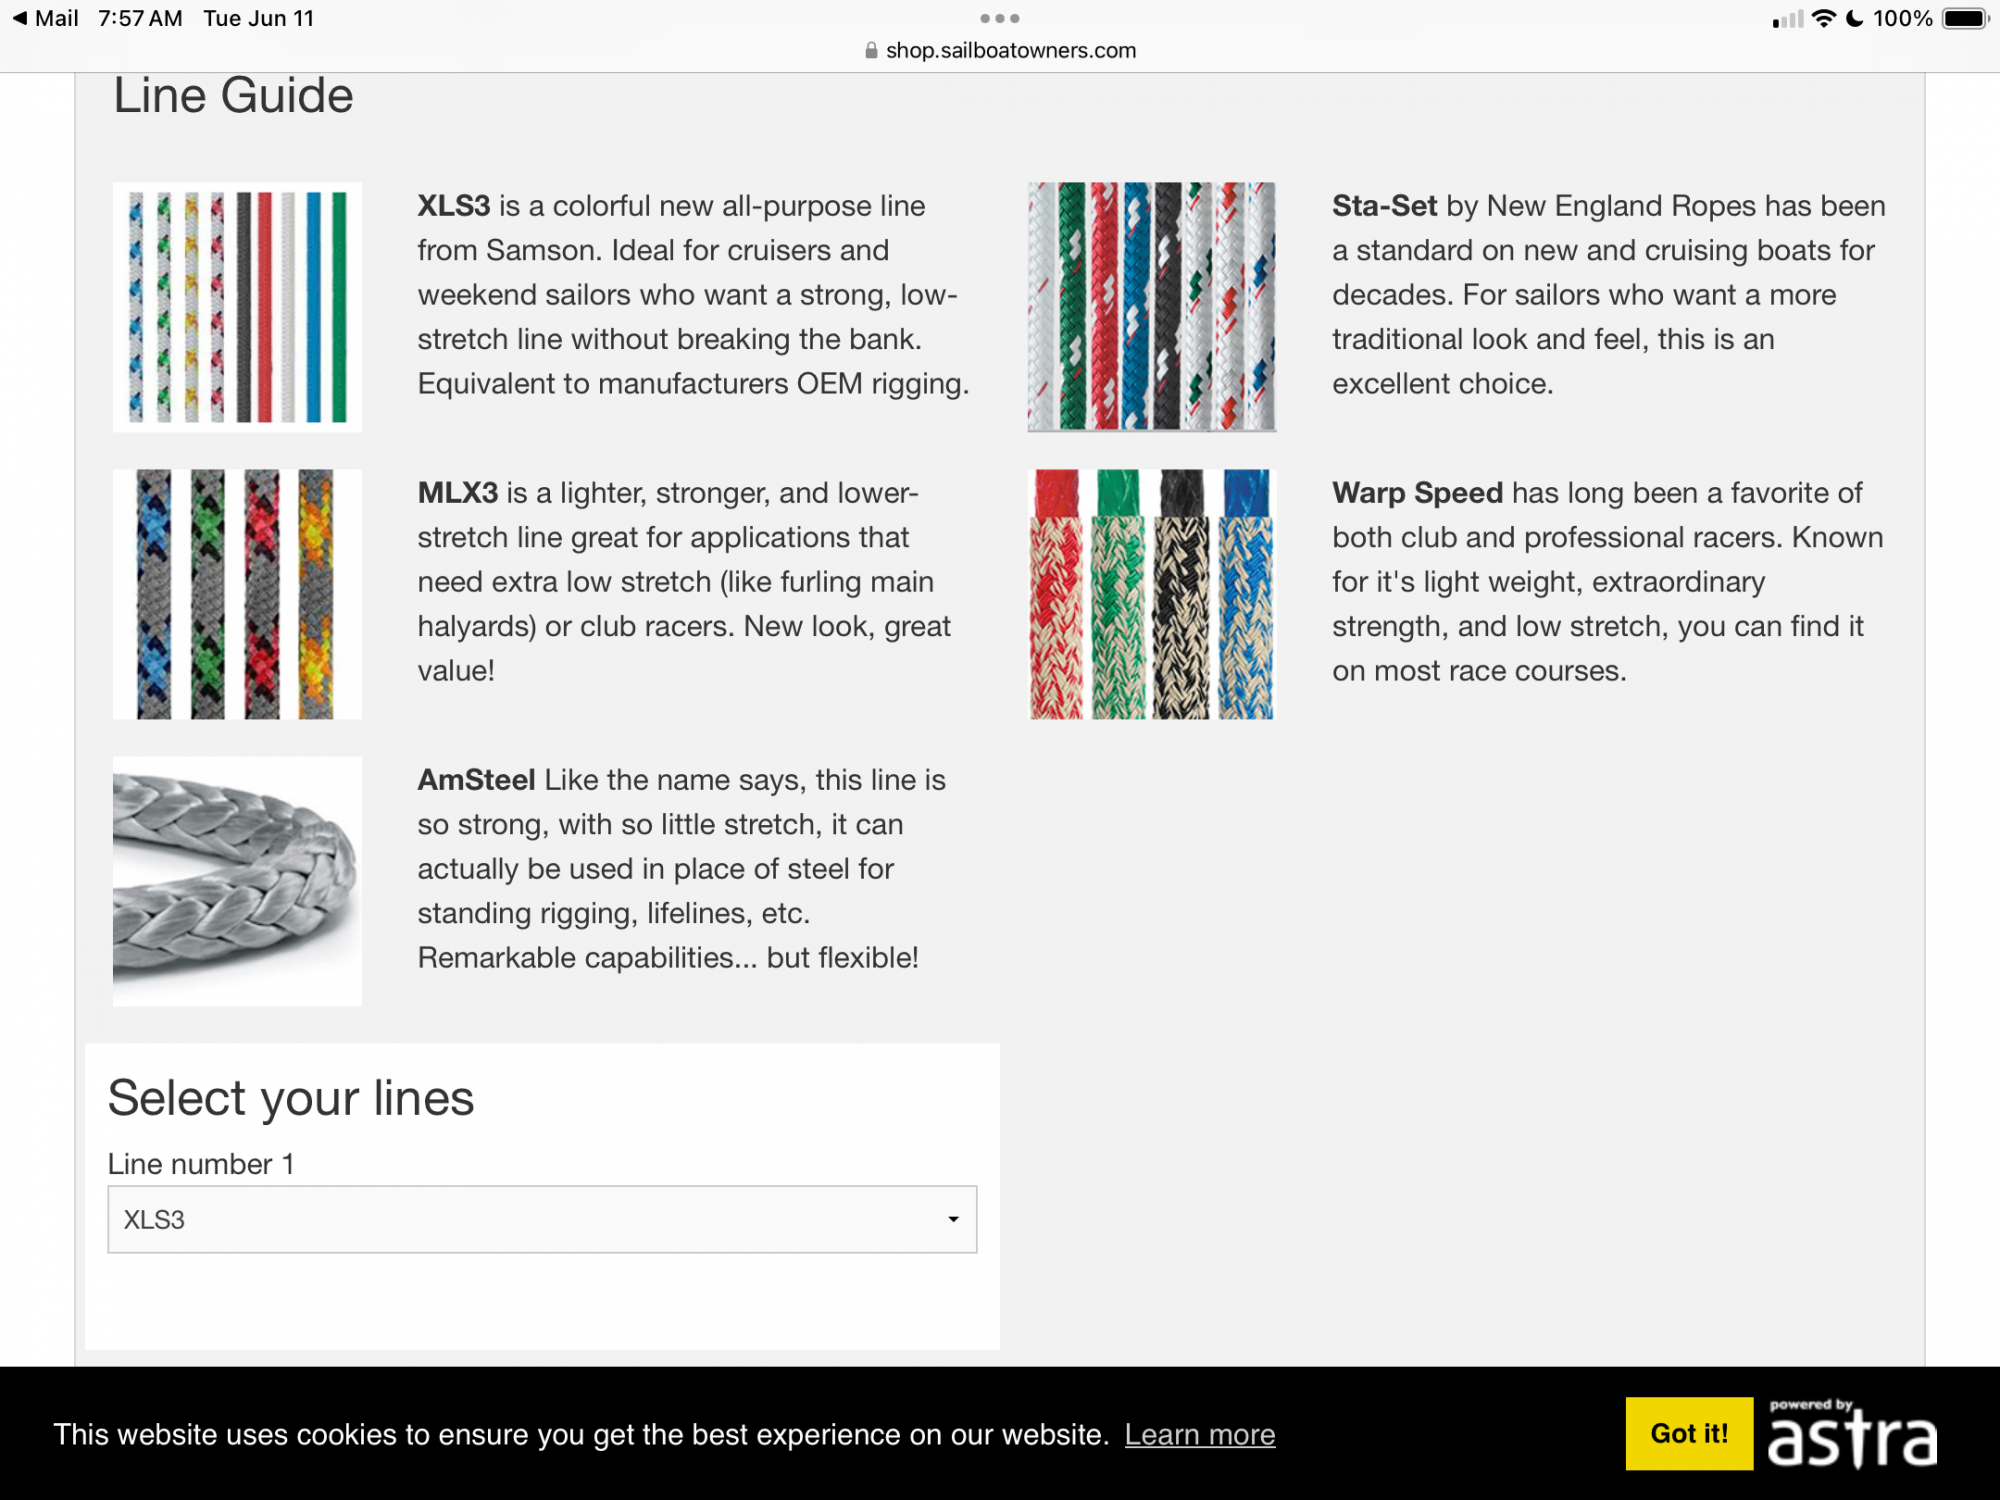The height and width of the screenshot is (1500, 2000).
Task: Tap the battery indicator icon
Action: click(x=1964, y=18)
